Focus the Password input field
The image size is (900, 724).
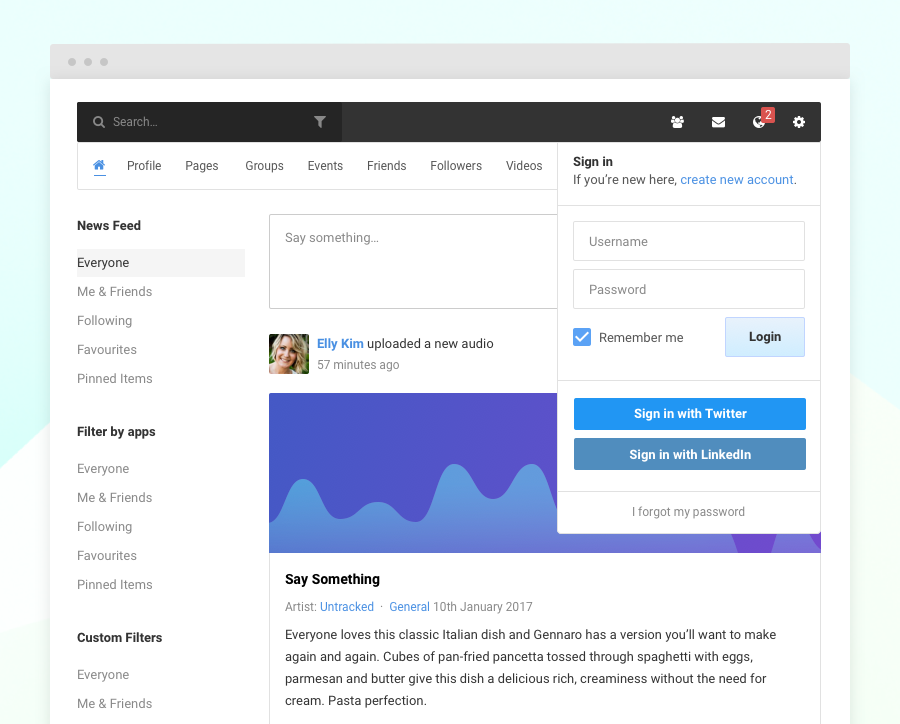coord(688,289)
